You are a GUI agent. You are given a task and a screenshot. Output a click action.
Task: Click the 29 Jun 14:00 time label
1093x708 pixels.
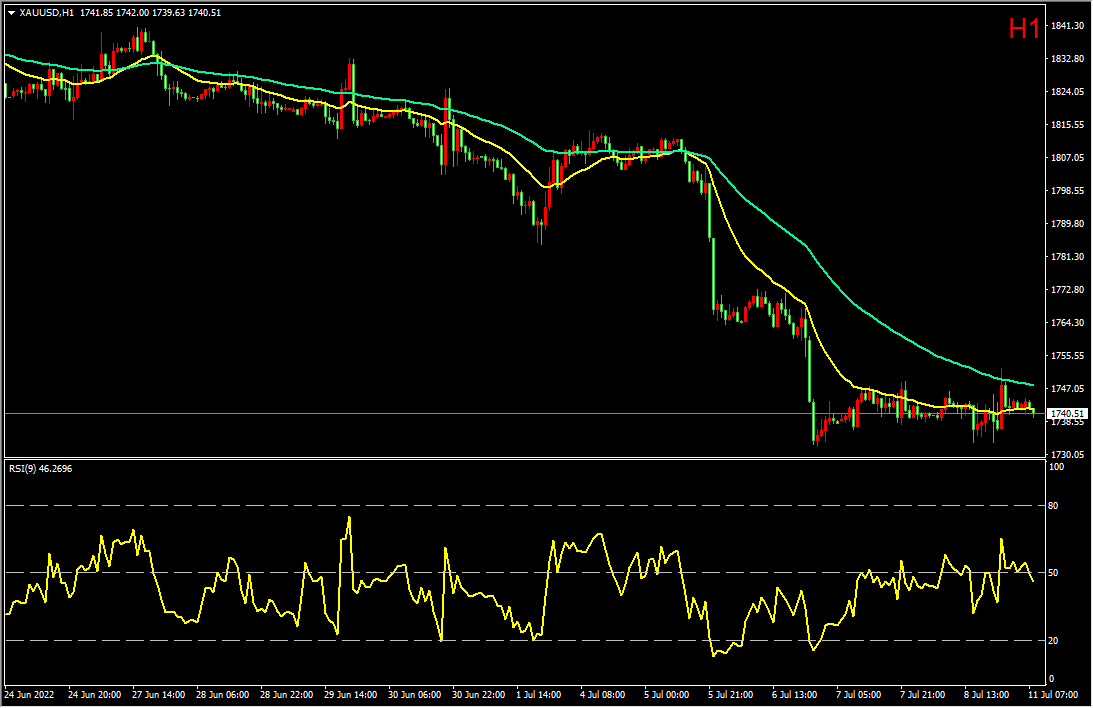tap(351, 695)
